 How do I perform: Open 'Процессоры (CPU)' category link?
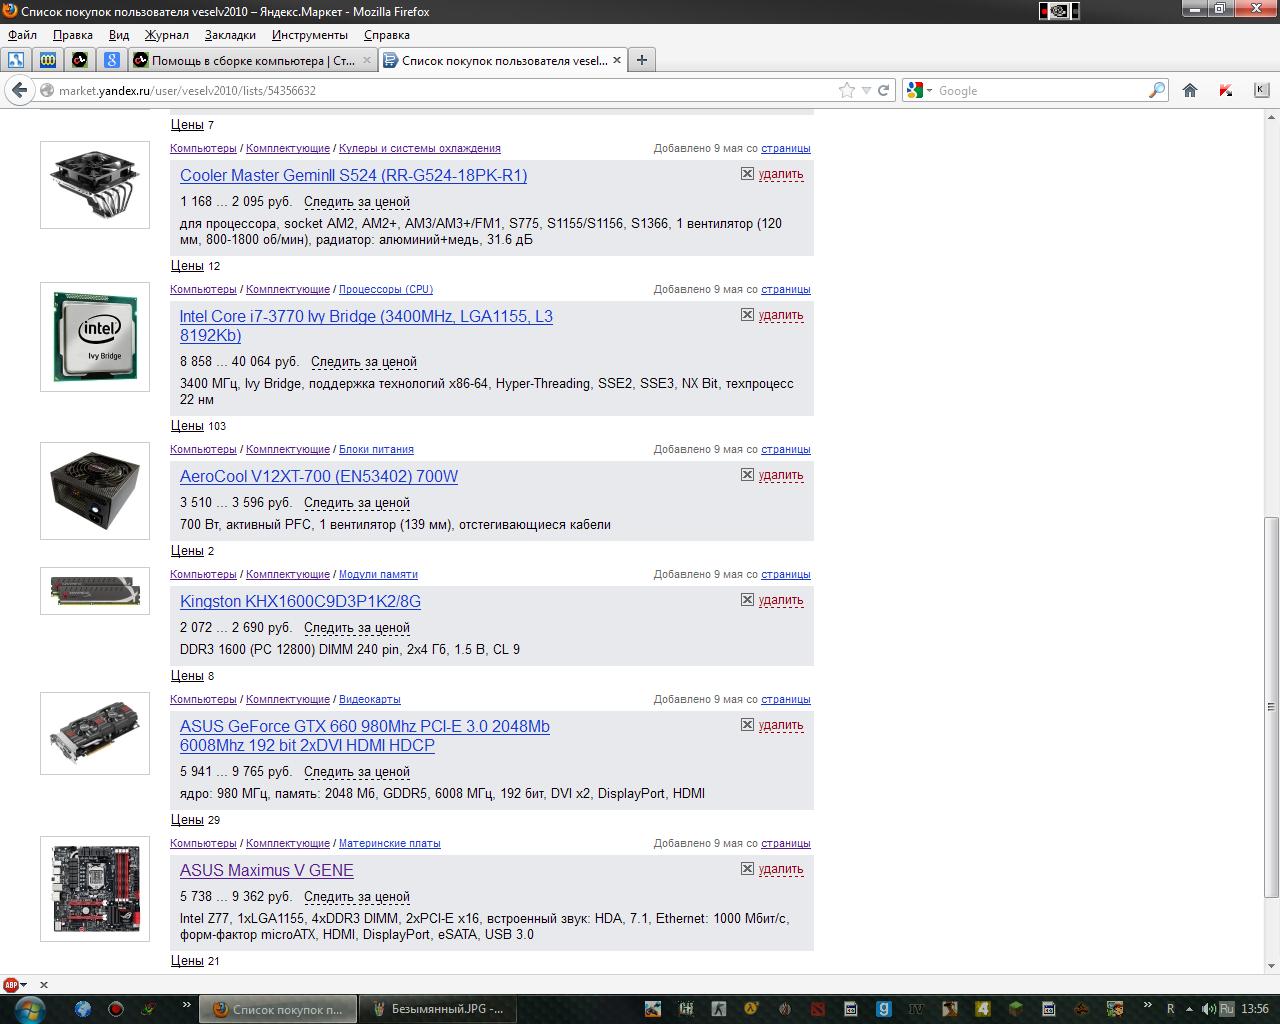386,289
